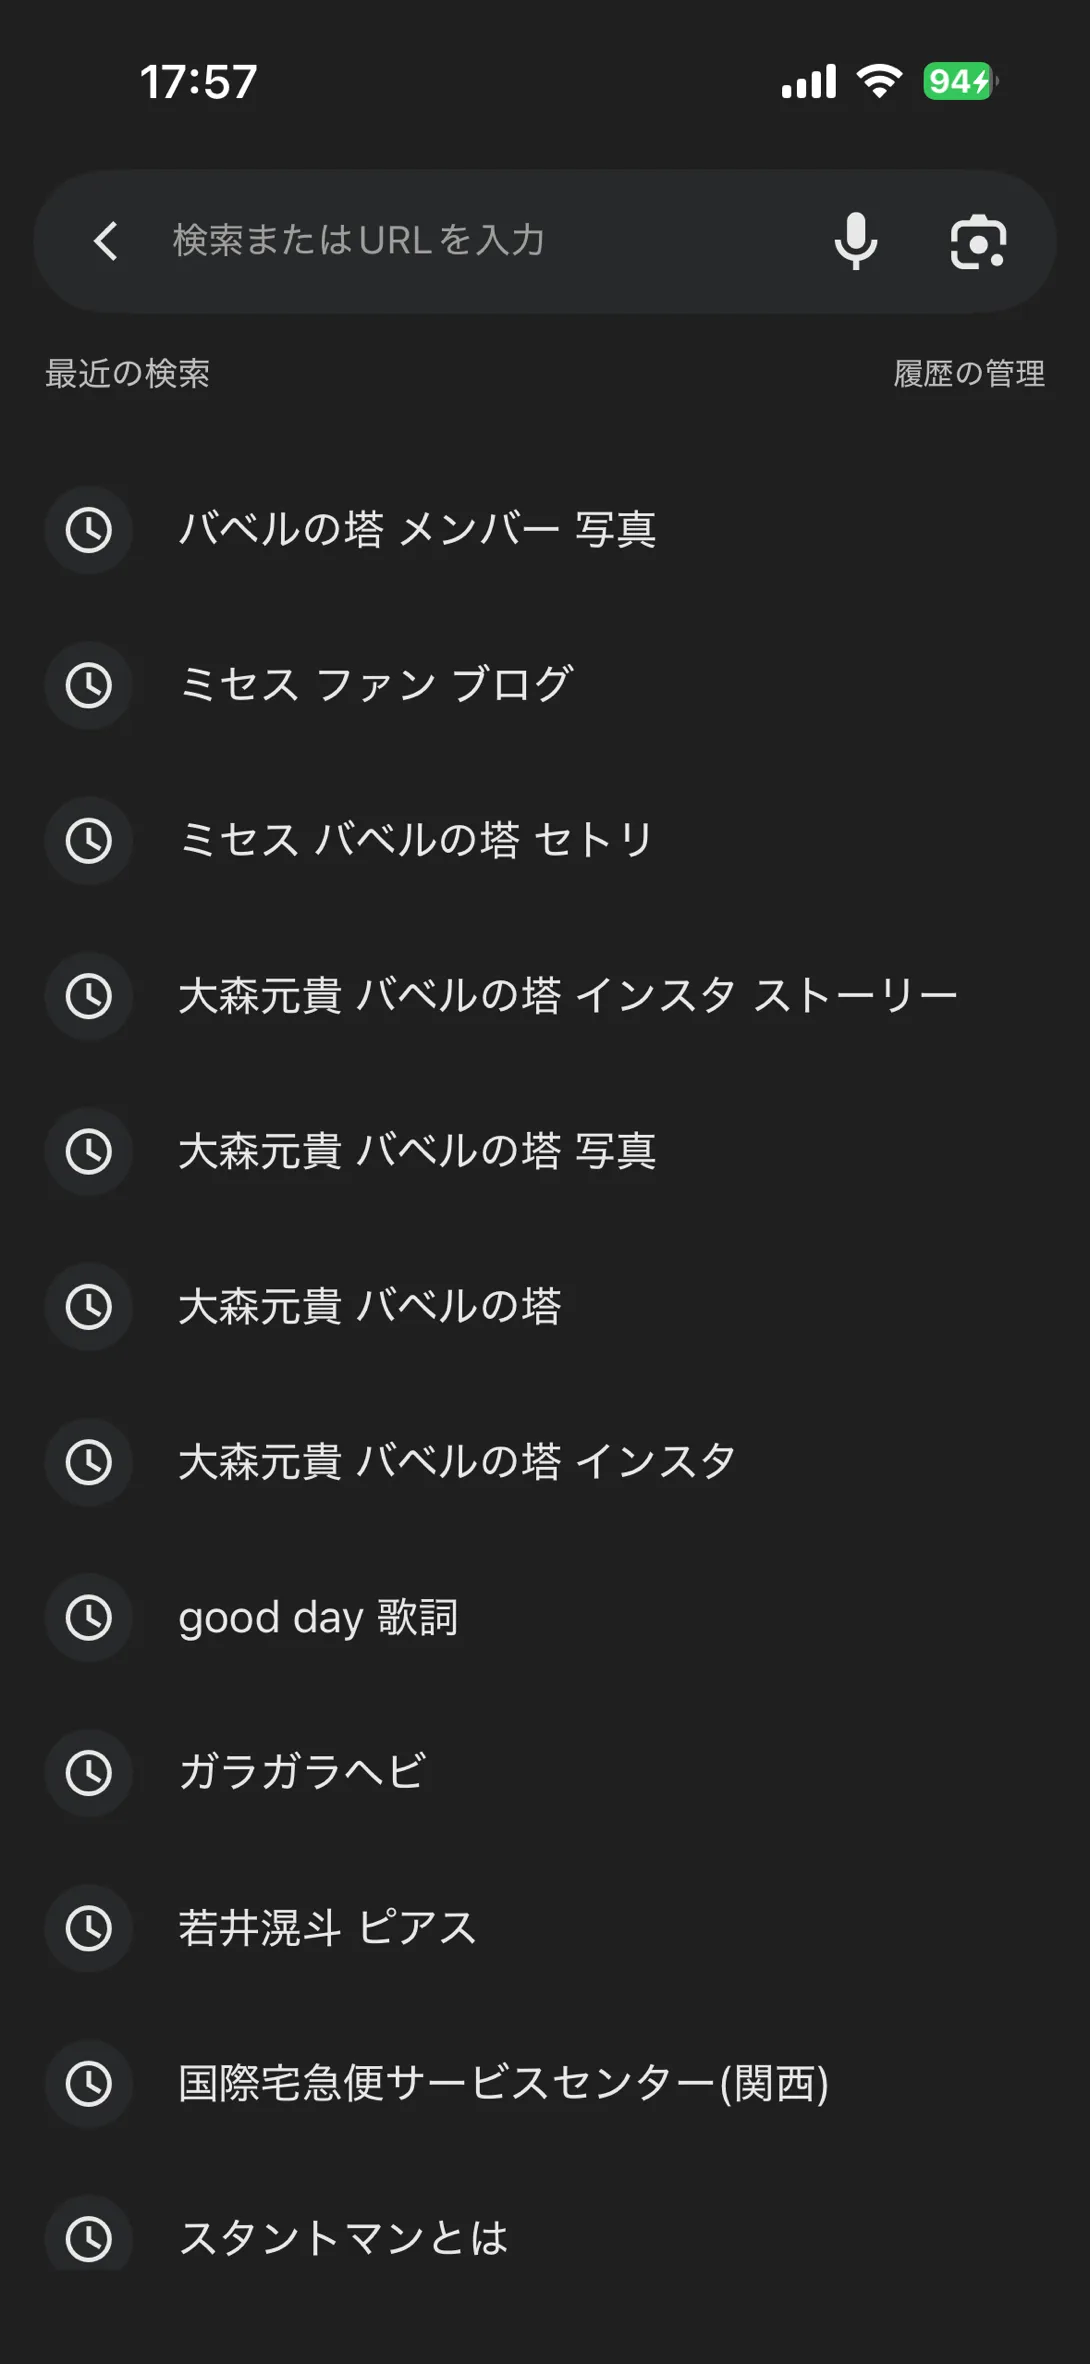Select the 大森元貴 バベルの塔 search entry

click(x=545, y=1306)
